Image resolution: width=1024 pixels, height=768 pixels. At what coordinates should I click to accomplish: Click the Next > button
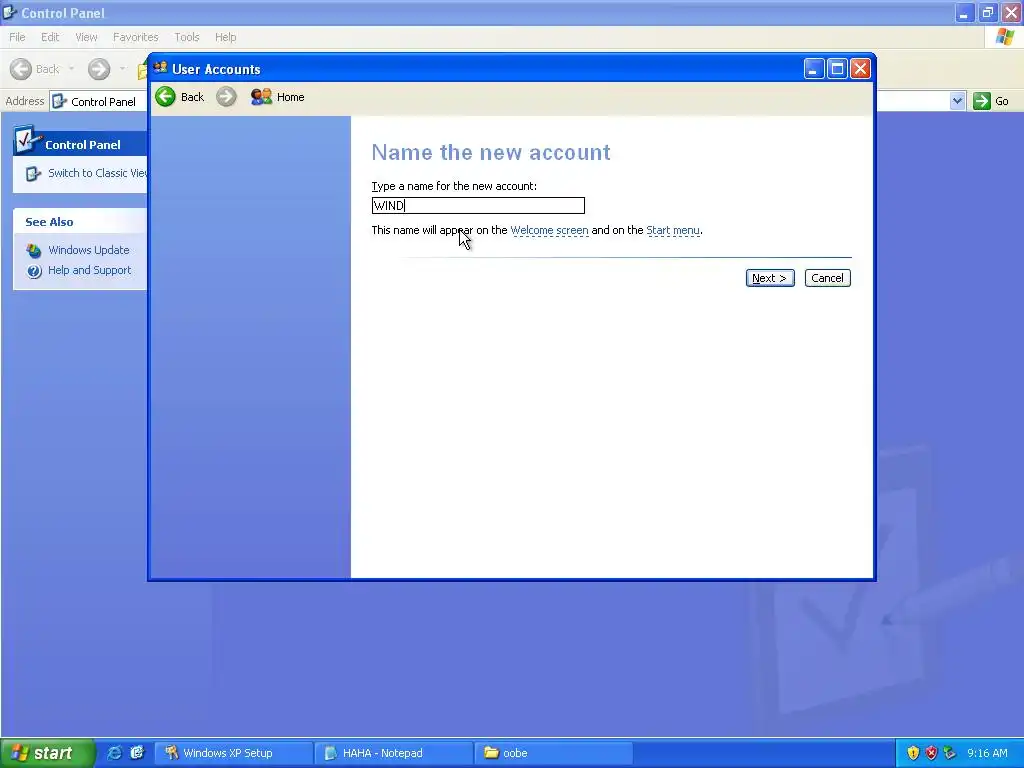coord(770,278)
